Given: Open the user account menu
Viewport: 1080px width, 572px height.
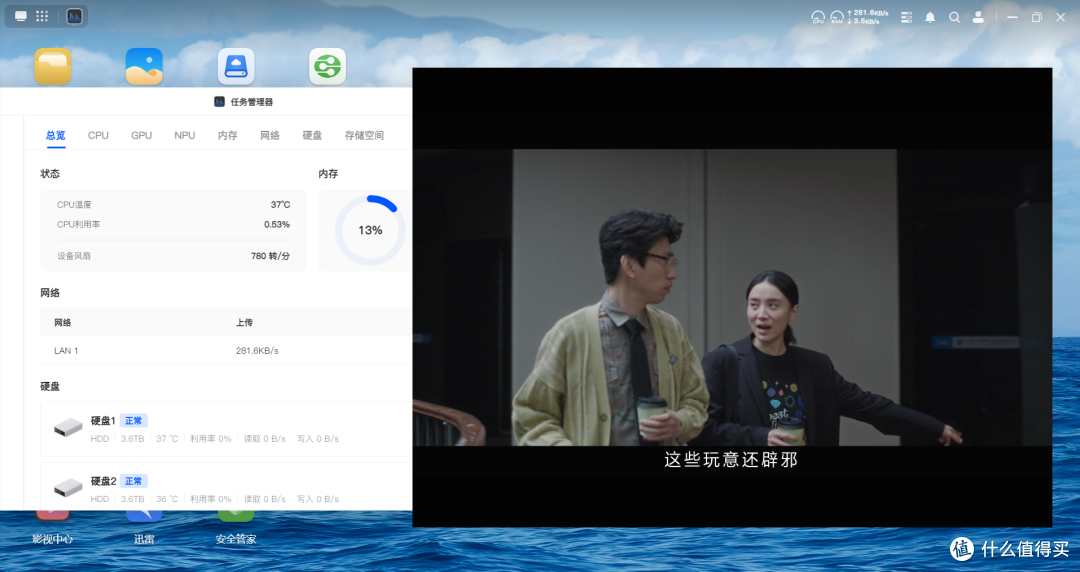Looking at the screenshot, I should pyautogui.click(x=978, y=17).
